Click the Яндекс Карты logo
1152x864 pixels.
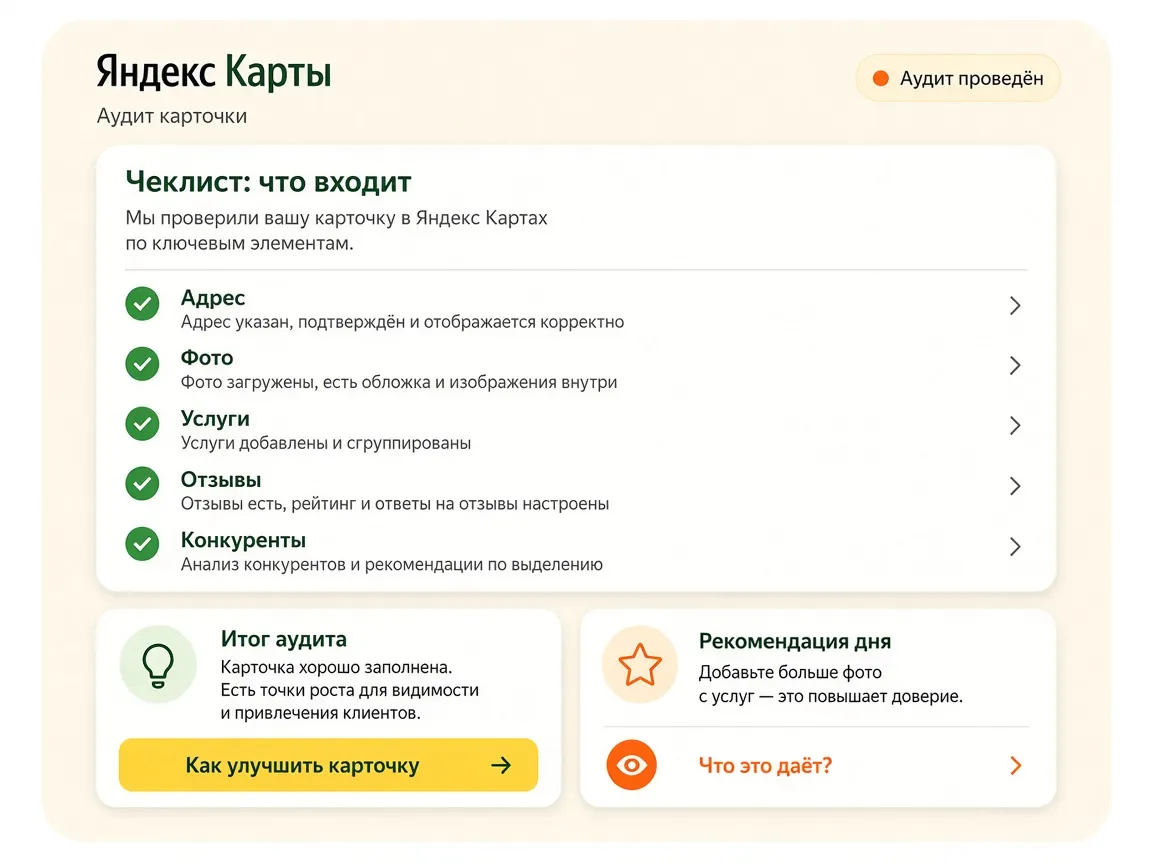pyautogui.click(x=214, y=71)
